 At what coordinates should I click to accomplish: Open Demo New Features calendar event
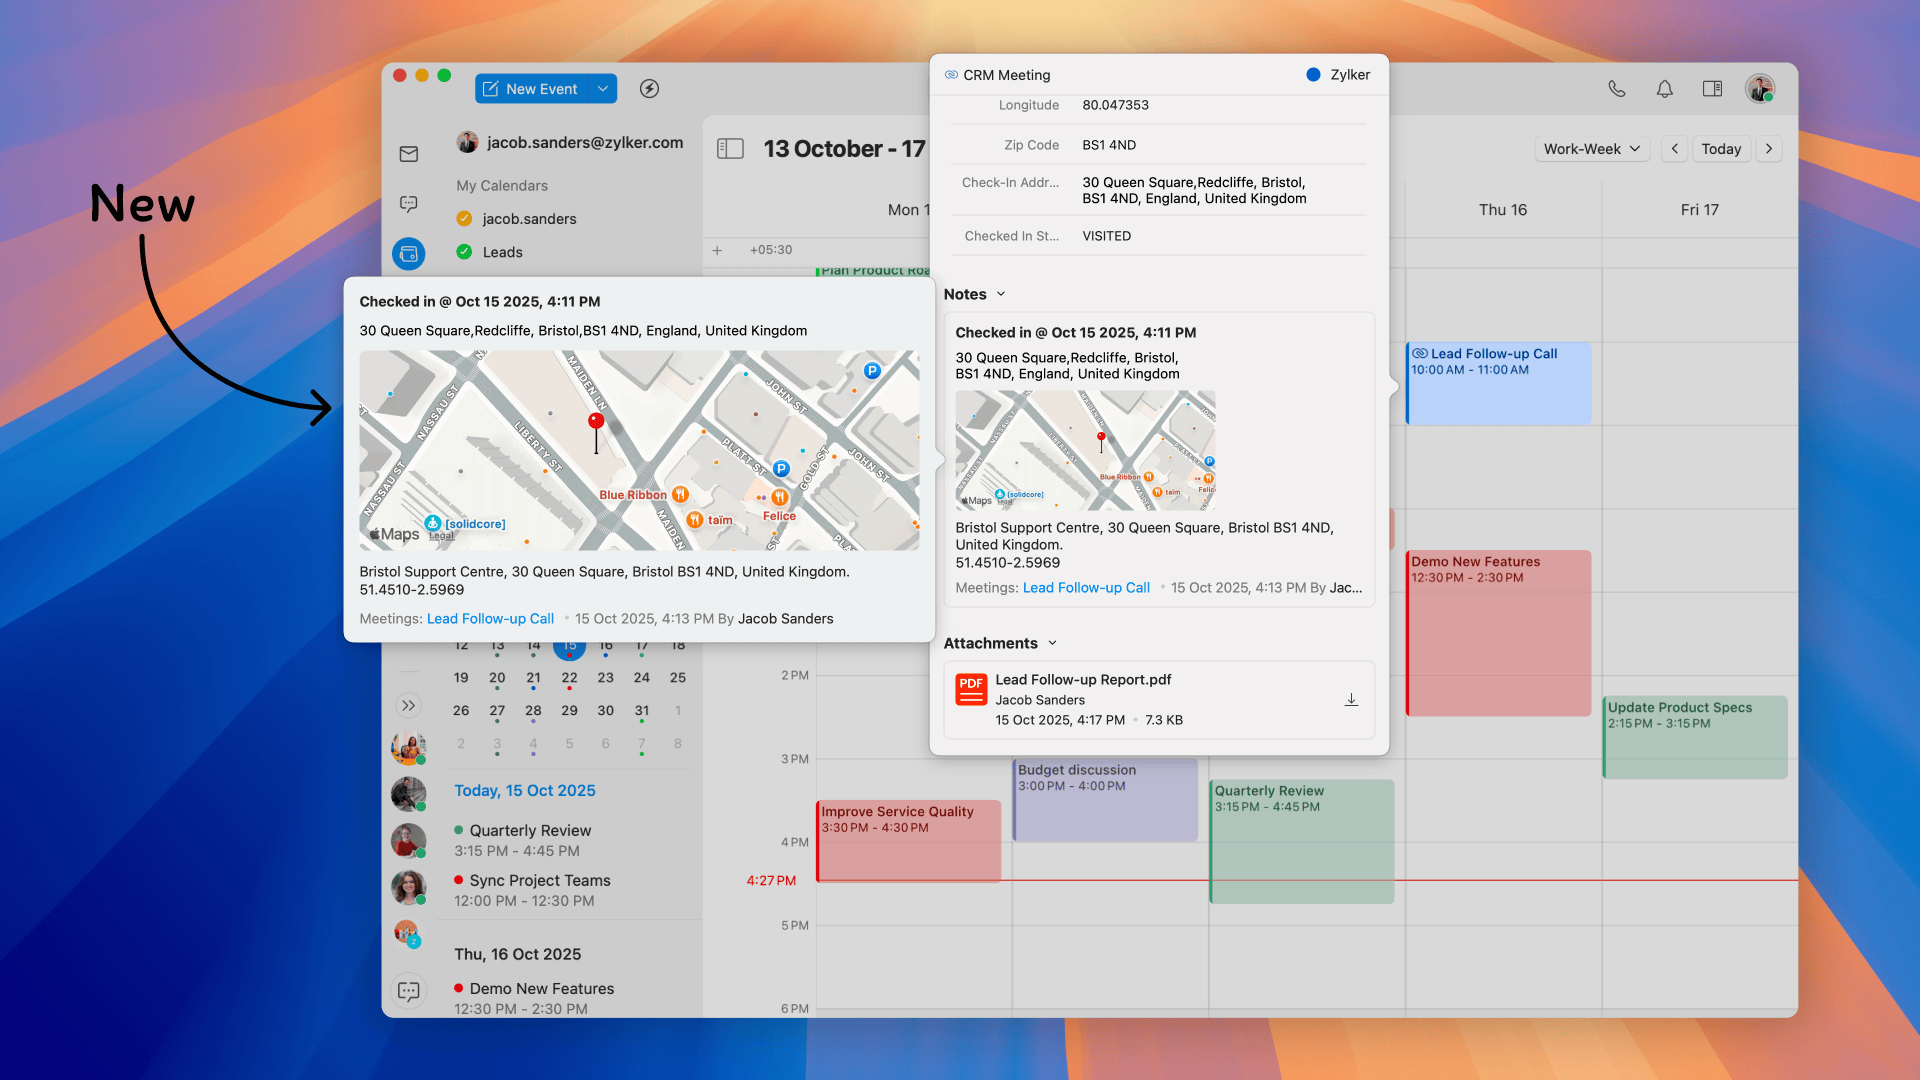[1498, 633]
